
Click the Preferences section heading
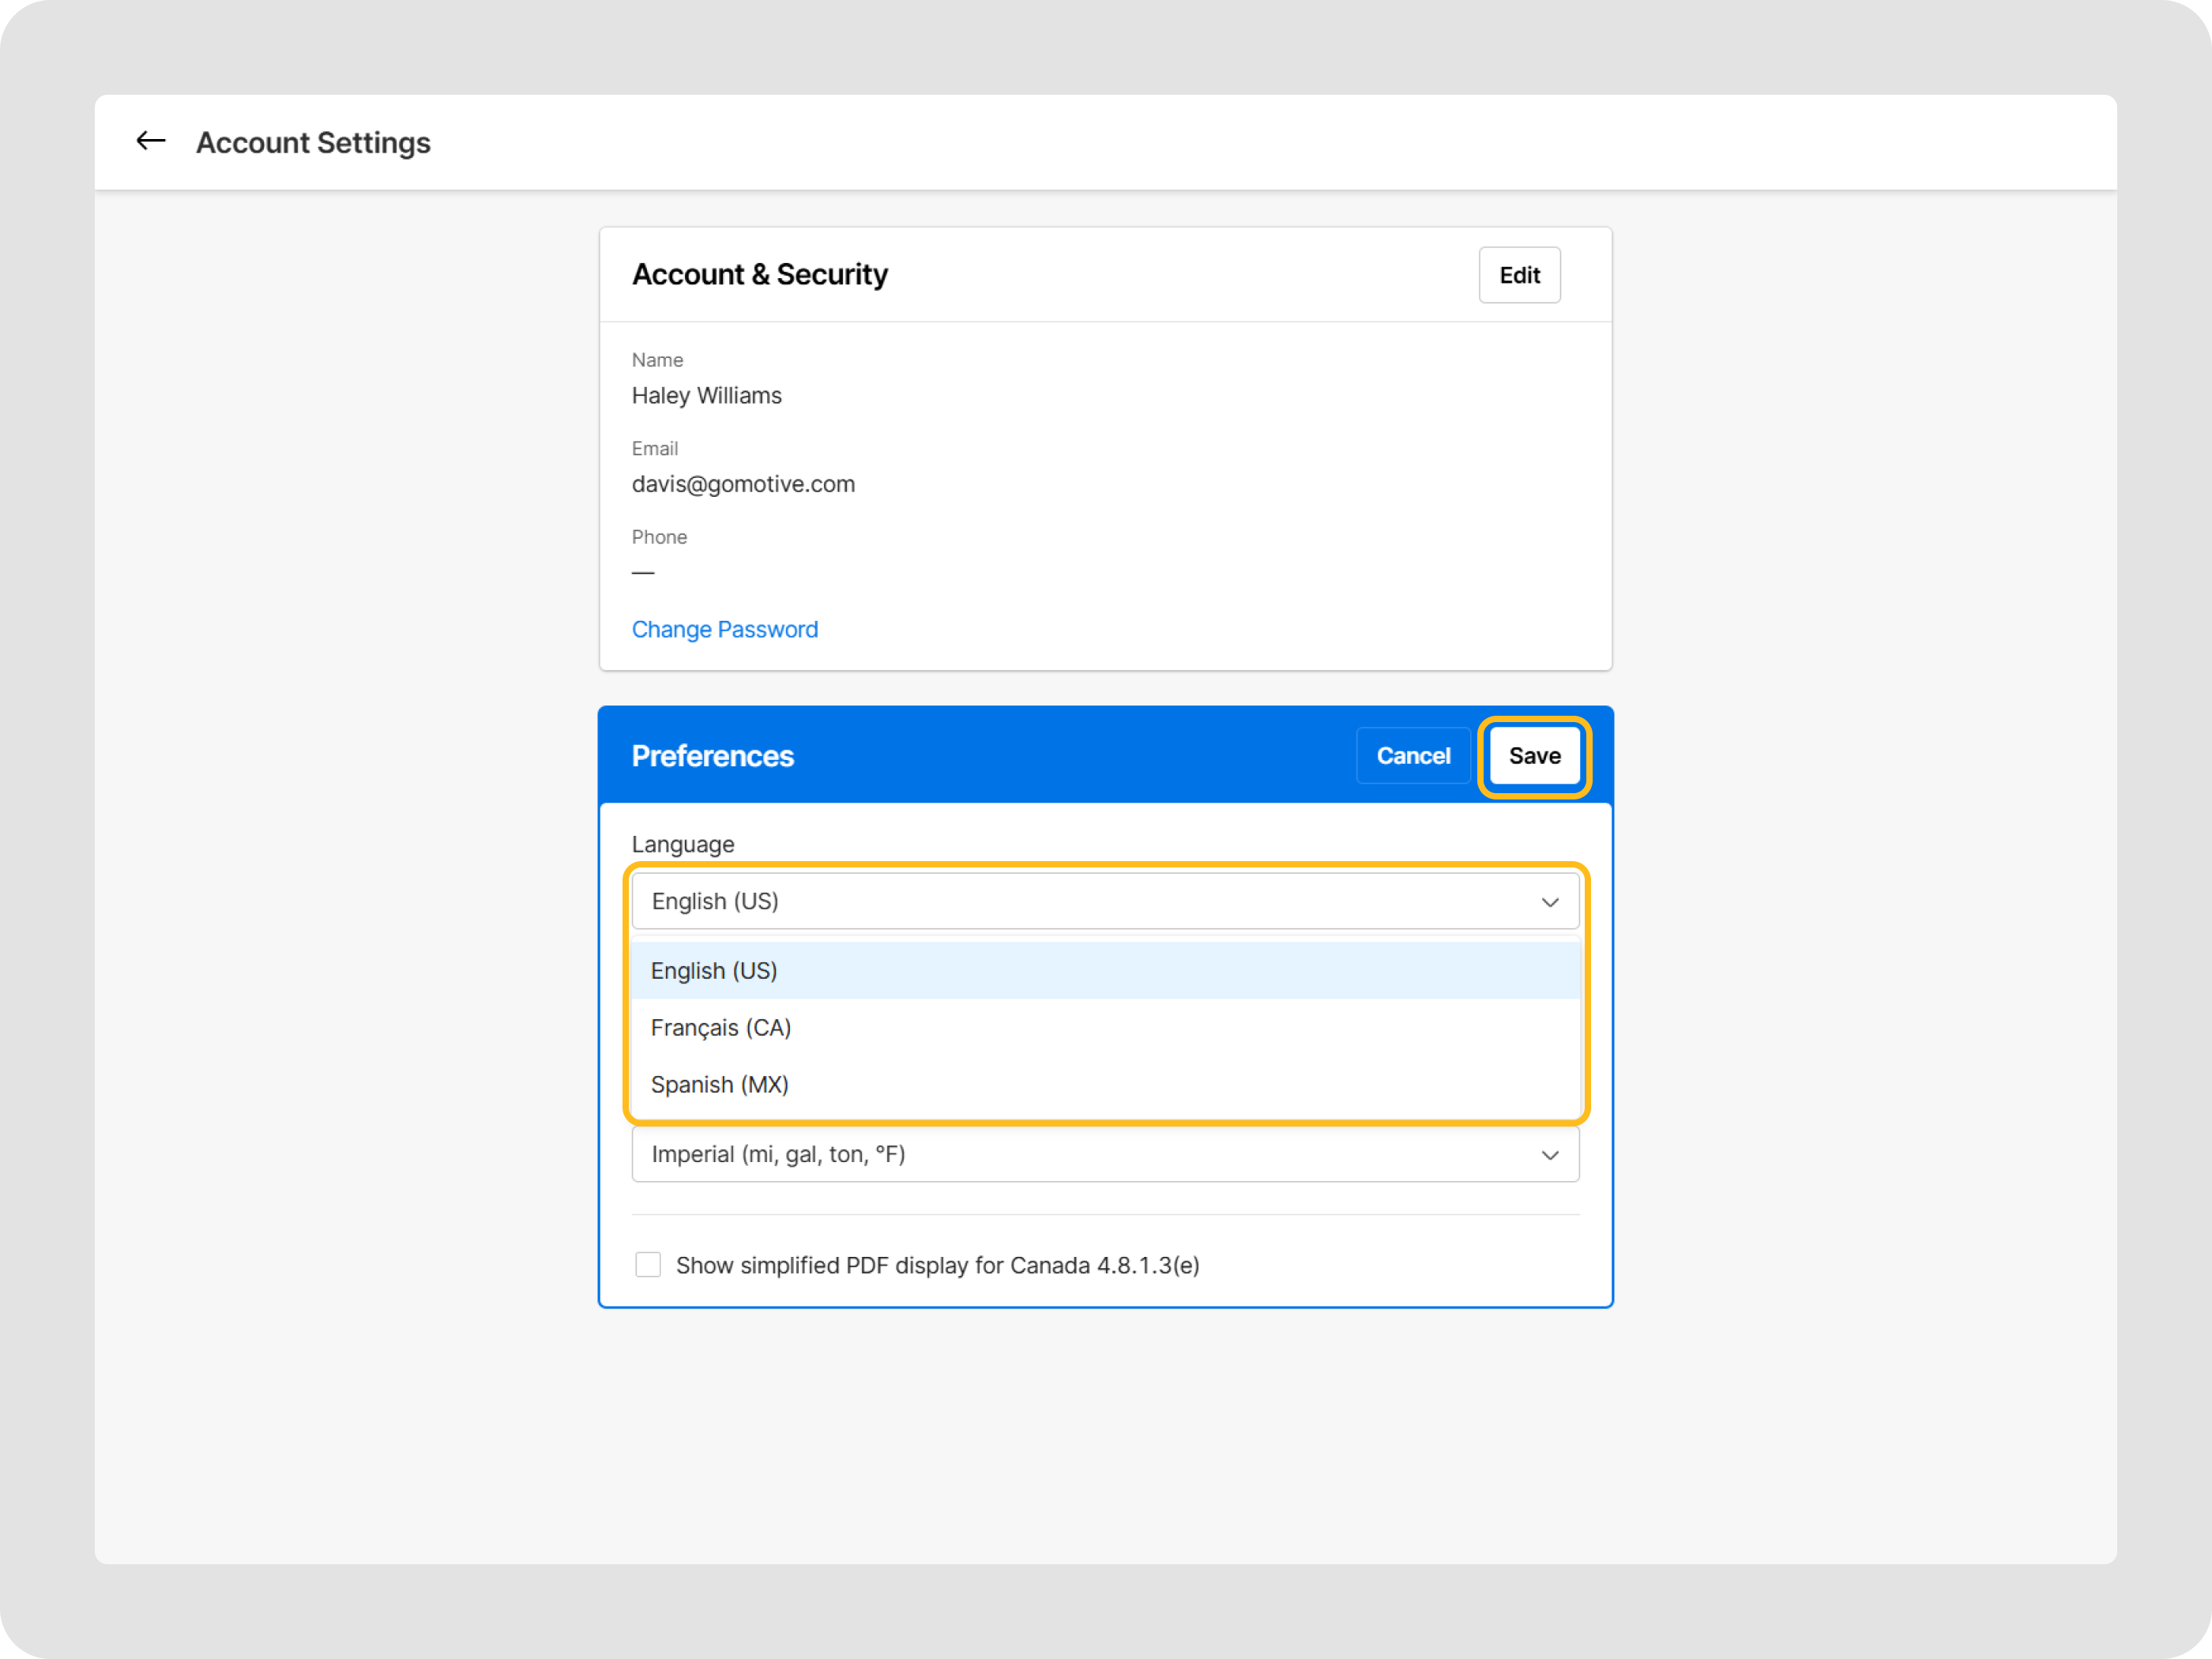click(x=712, y=757)
